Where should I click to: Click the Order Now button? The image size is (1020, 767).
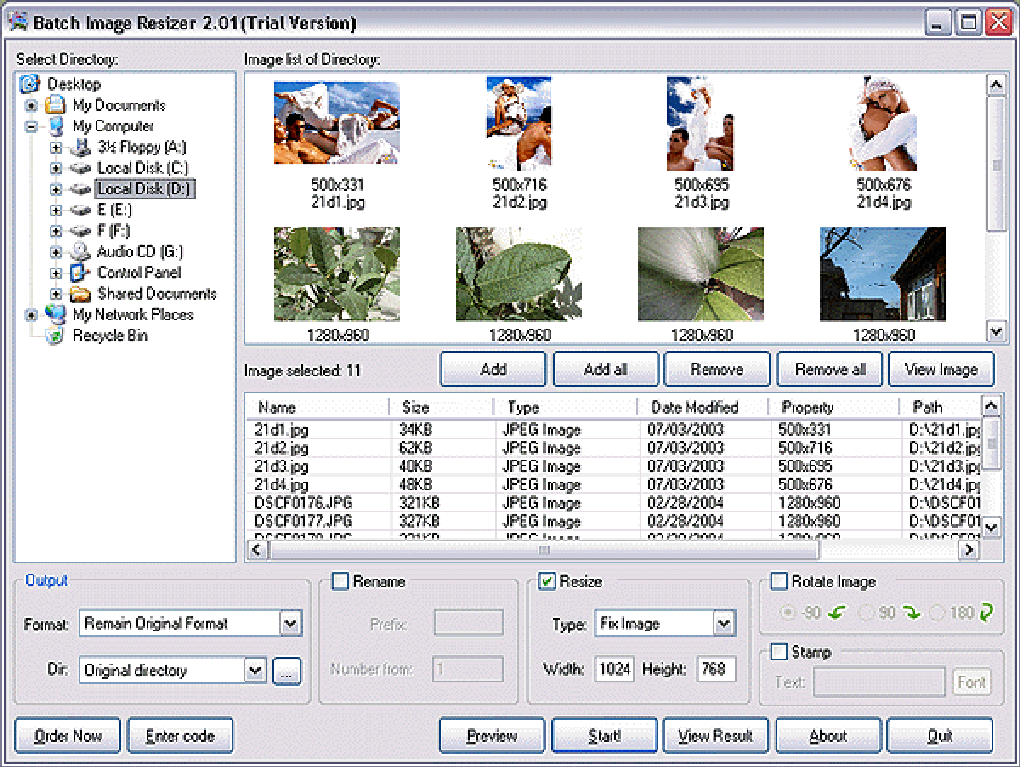(x=68, y=735)
